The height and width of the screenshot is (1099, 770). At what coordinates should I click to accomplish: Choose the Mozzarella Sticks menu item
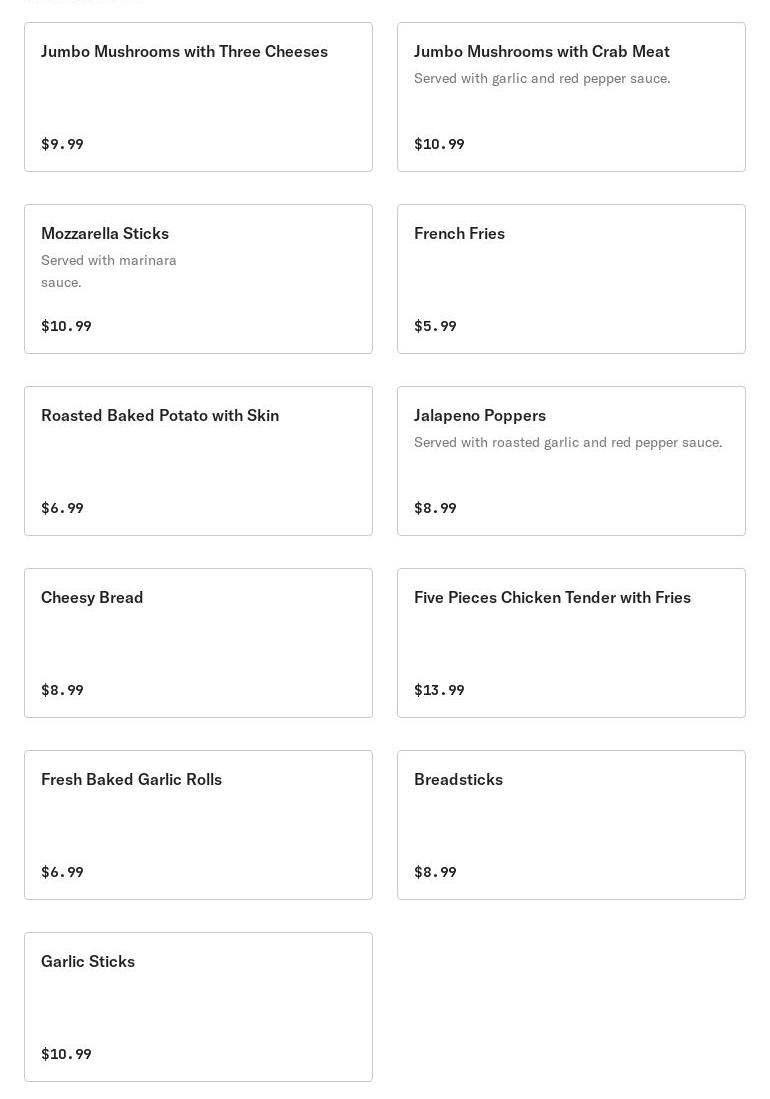click(198, 279)
